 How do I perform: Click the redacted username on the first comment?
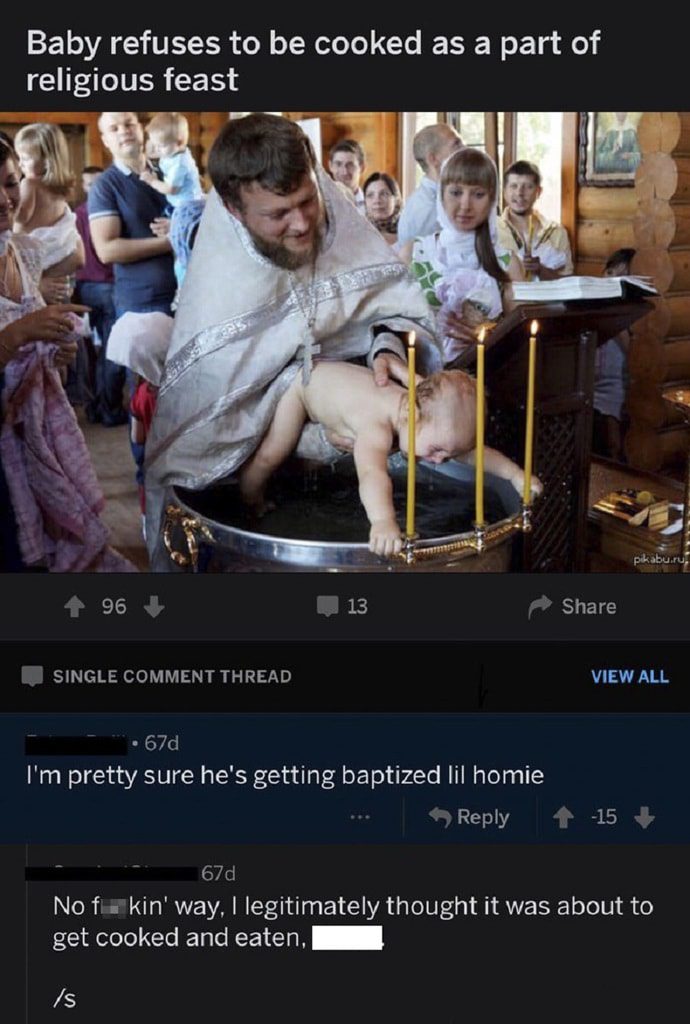tap(76, 744)
